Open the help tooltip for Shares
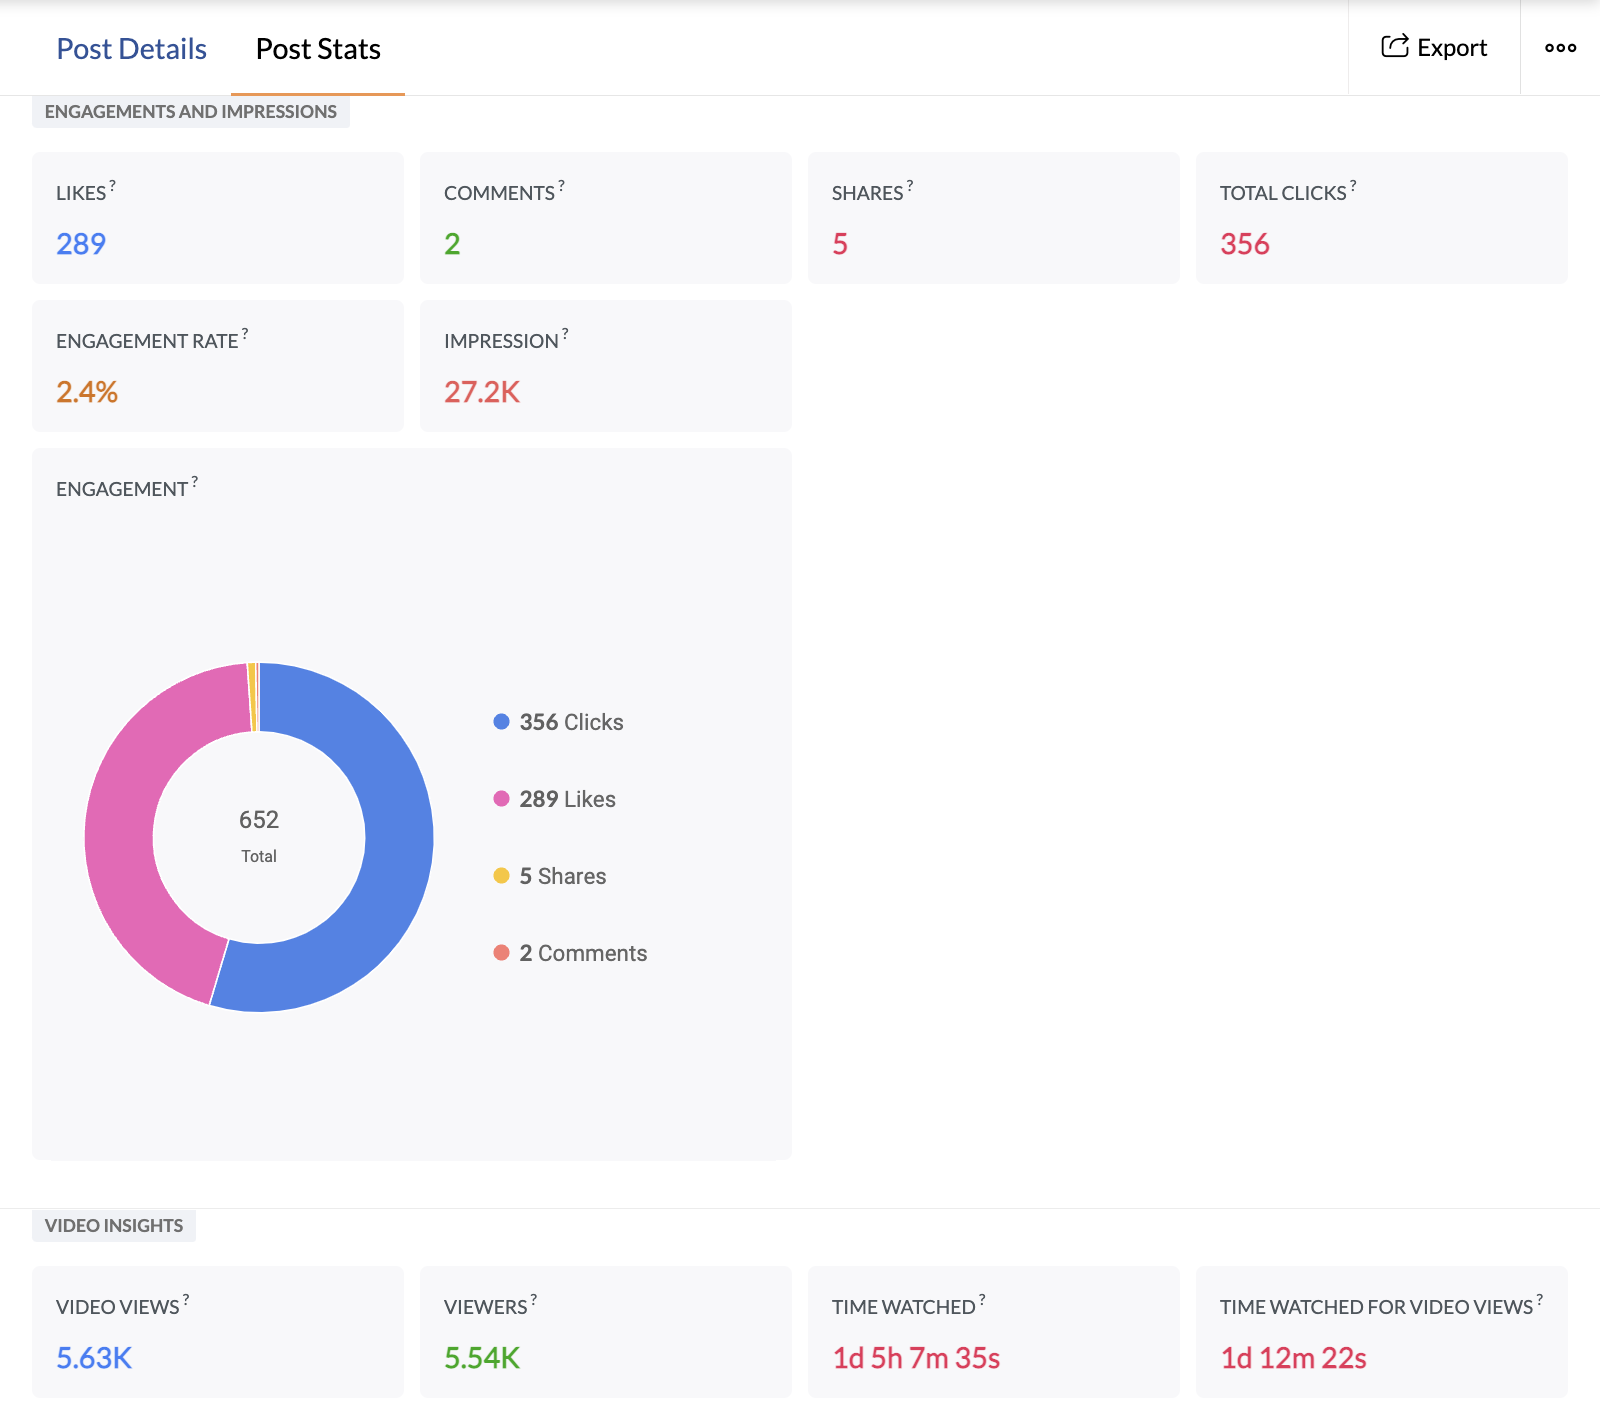This screenshot has height=1422, width=1600. tap(909, 186)
